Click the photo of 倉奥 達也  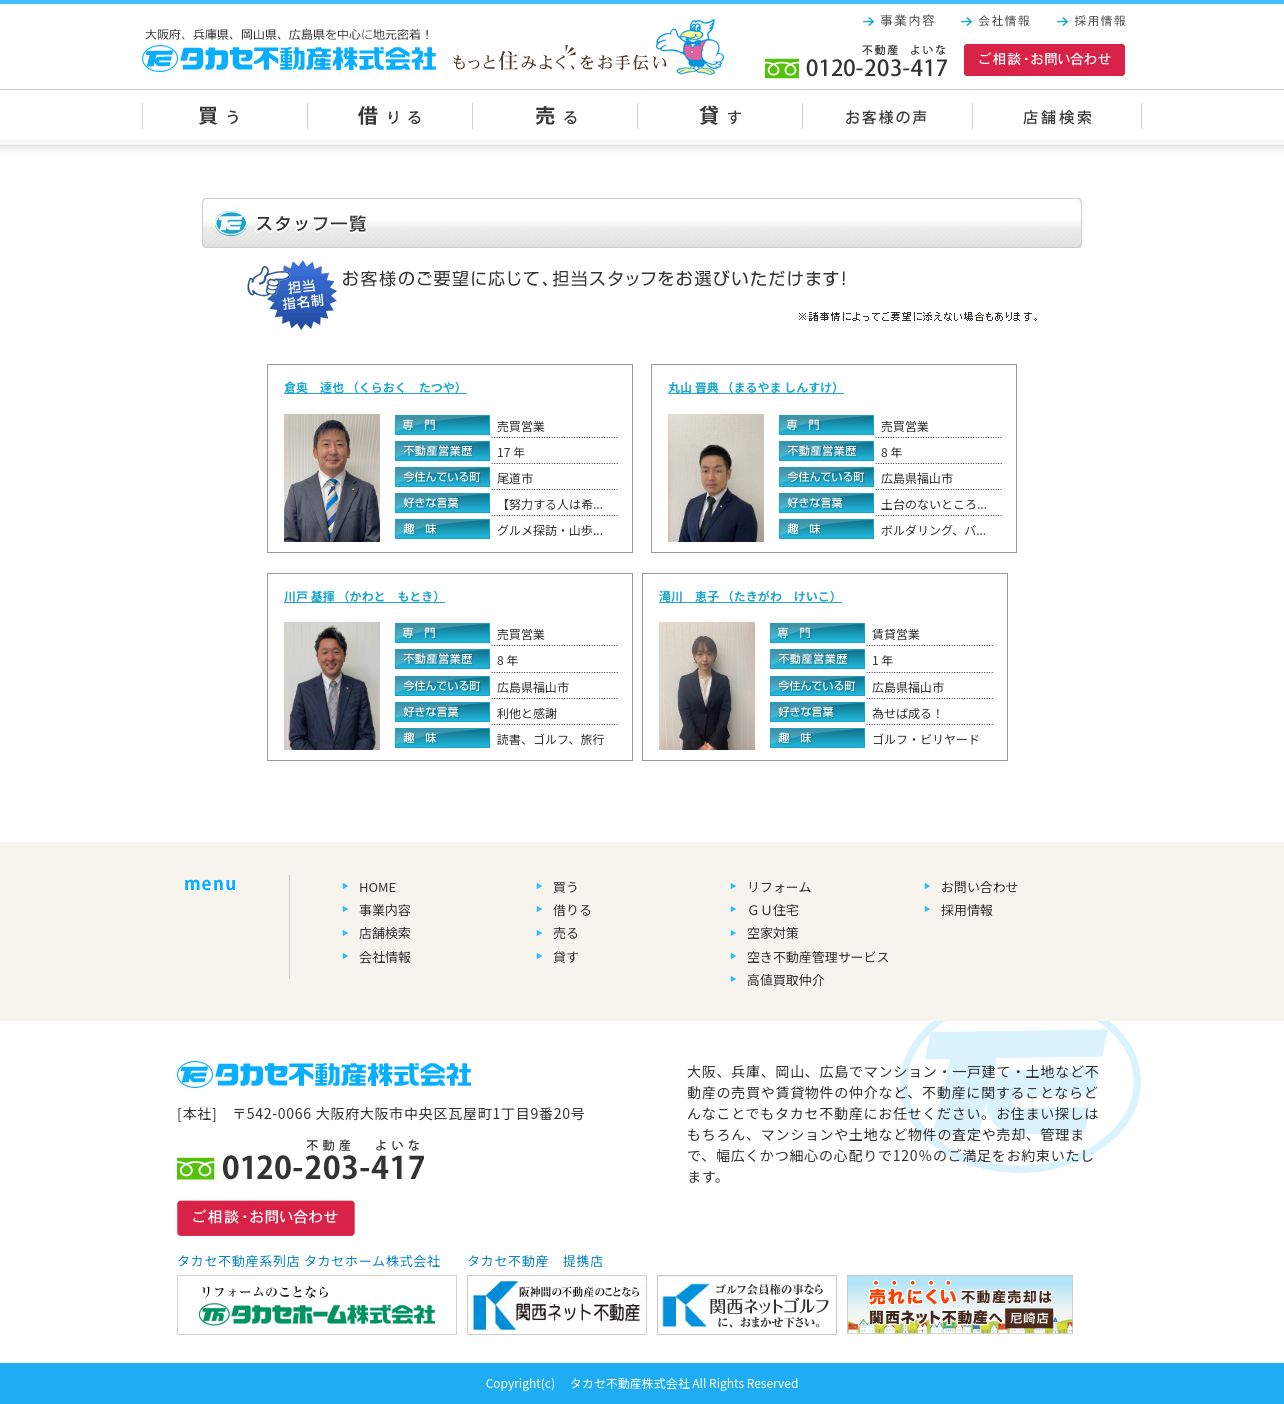pyautogui.click(x=332, y=478)
